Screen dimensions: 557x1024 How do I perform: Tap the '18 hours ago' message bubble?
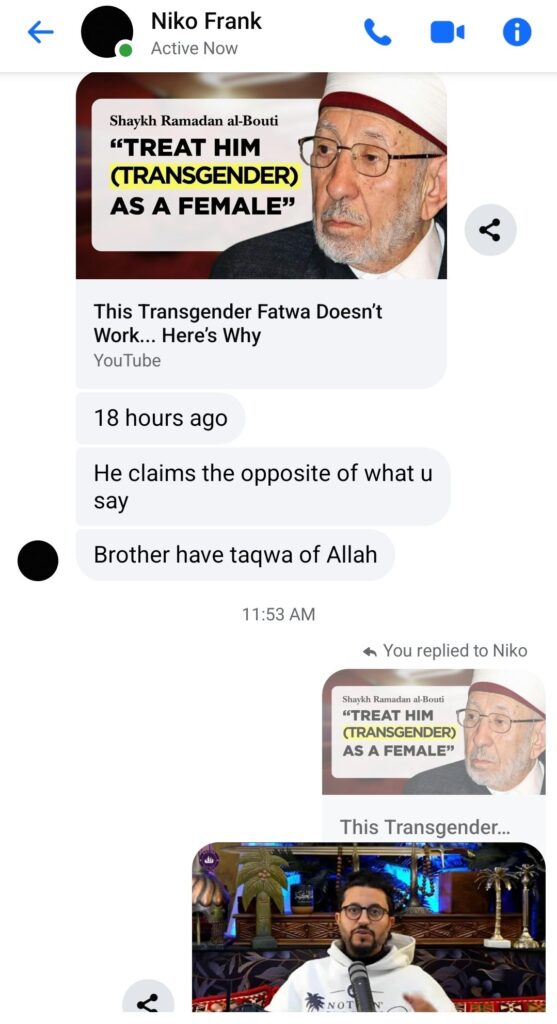click(161, 418)
